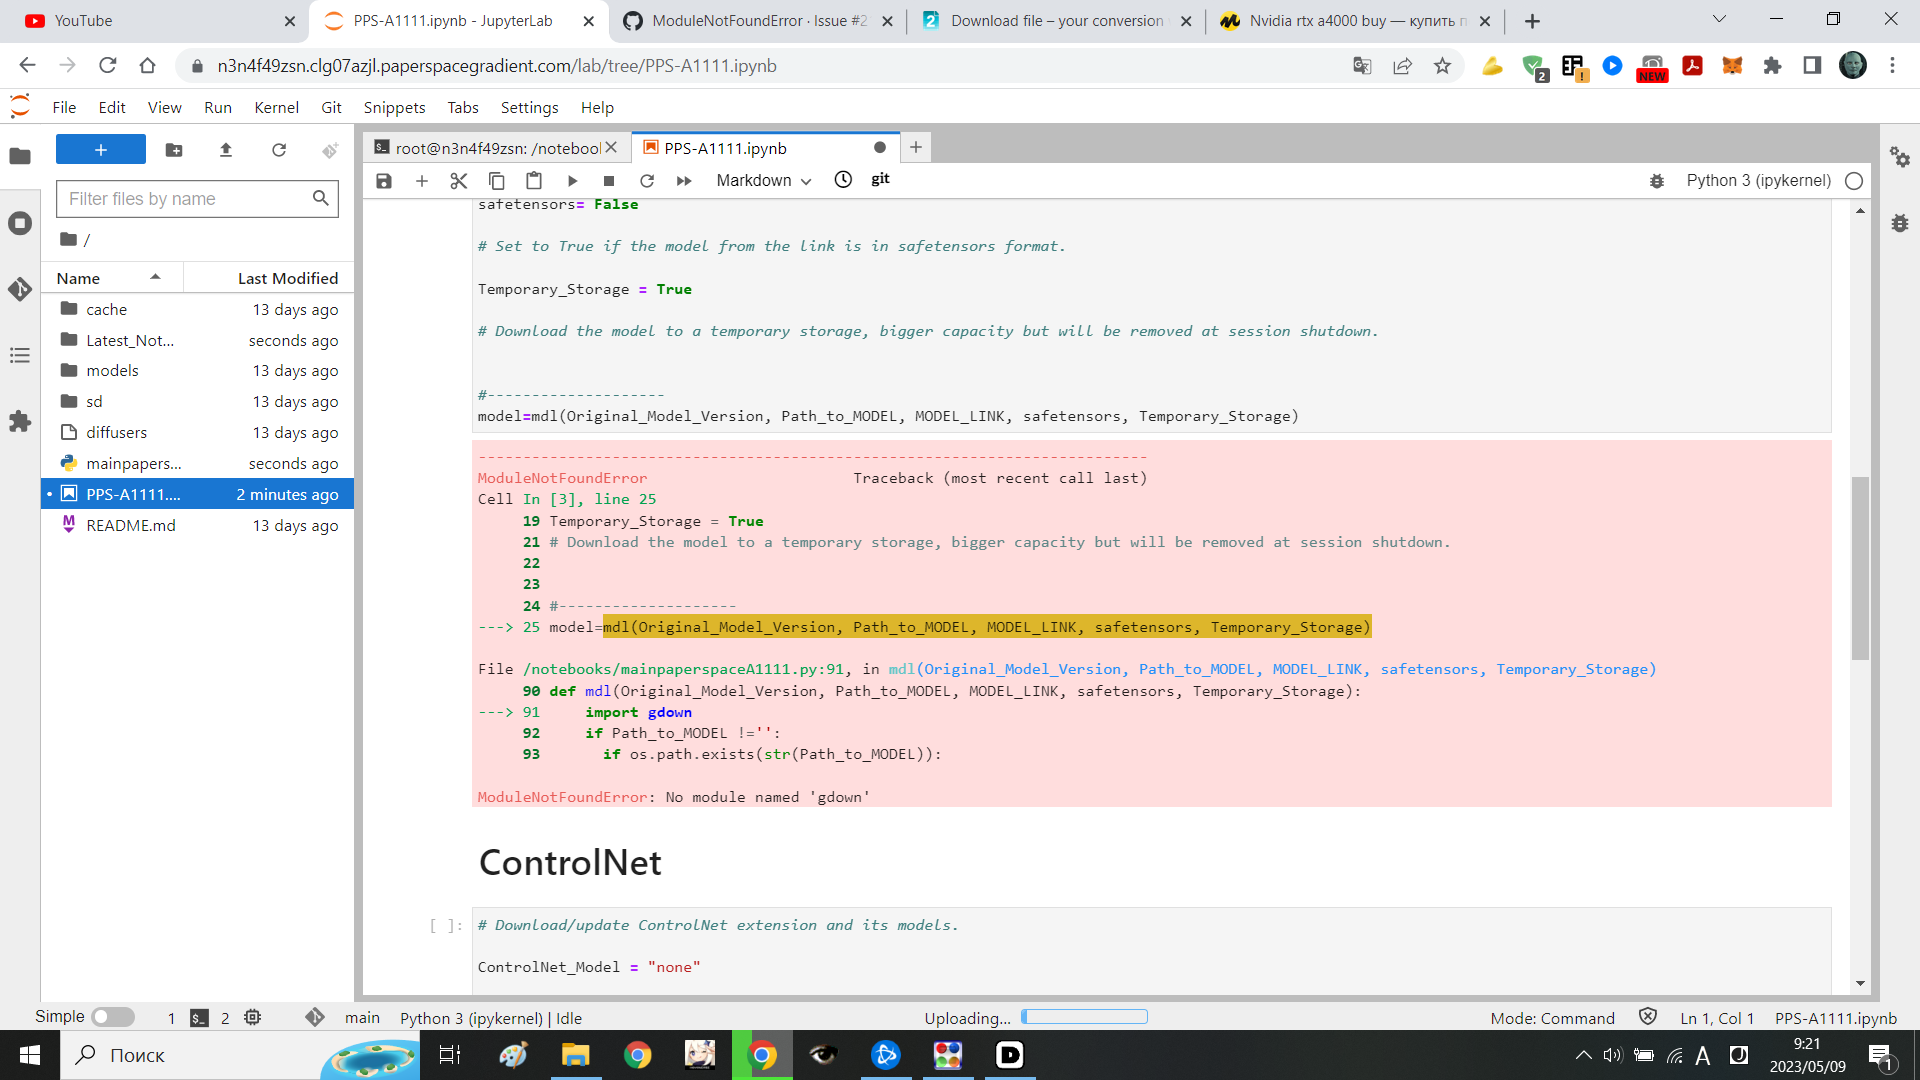Open the Running Terminals and Kernels sidebar

click(20, 223)
